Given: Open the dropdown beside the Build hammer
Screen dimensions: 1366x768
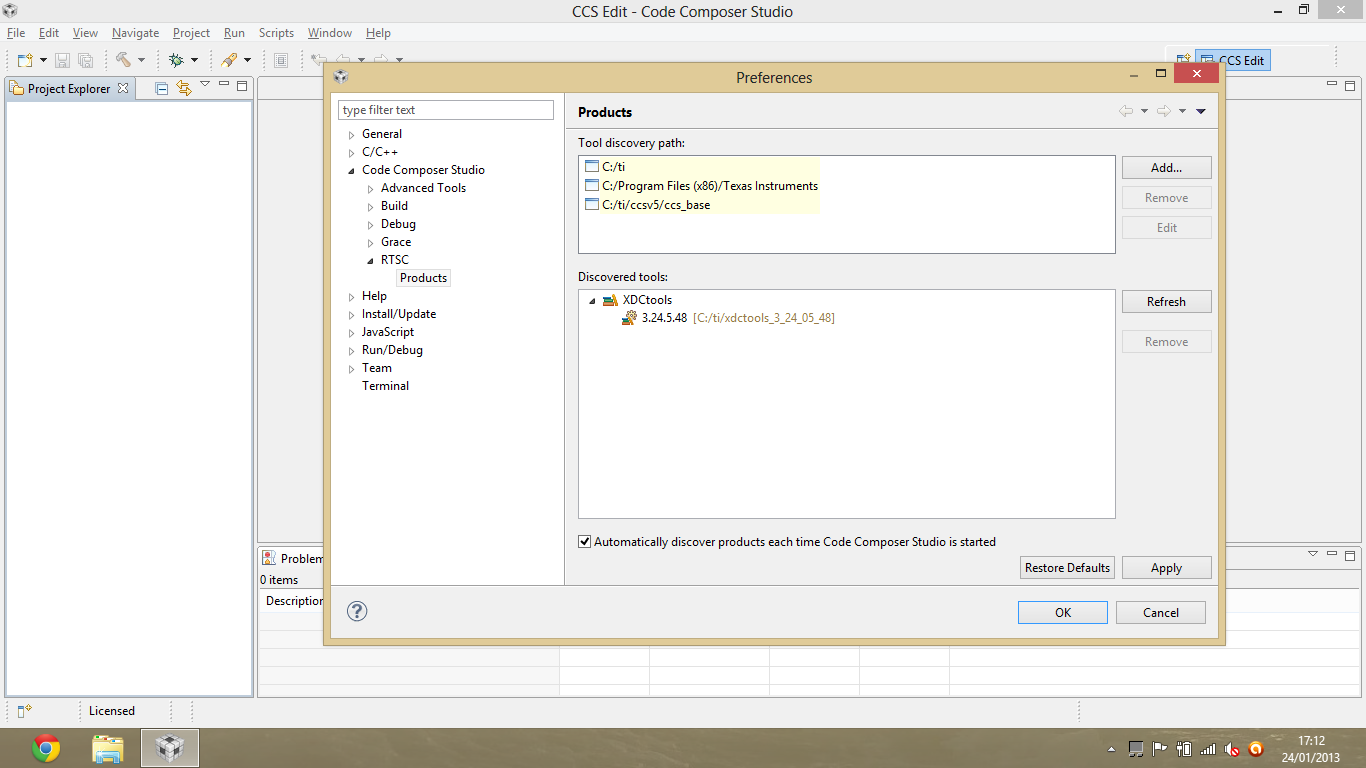Looking at the screenshot, I should point(141,60).
